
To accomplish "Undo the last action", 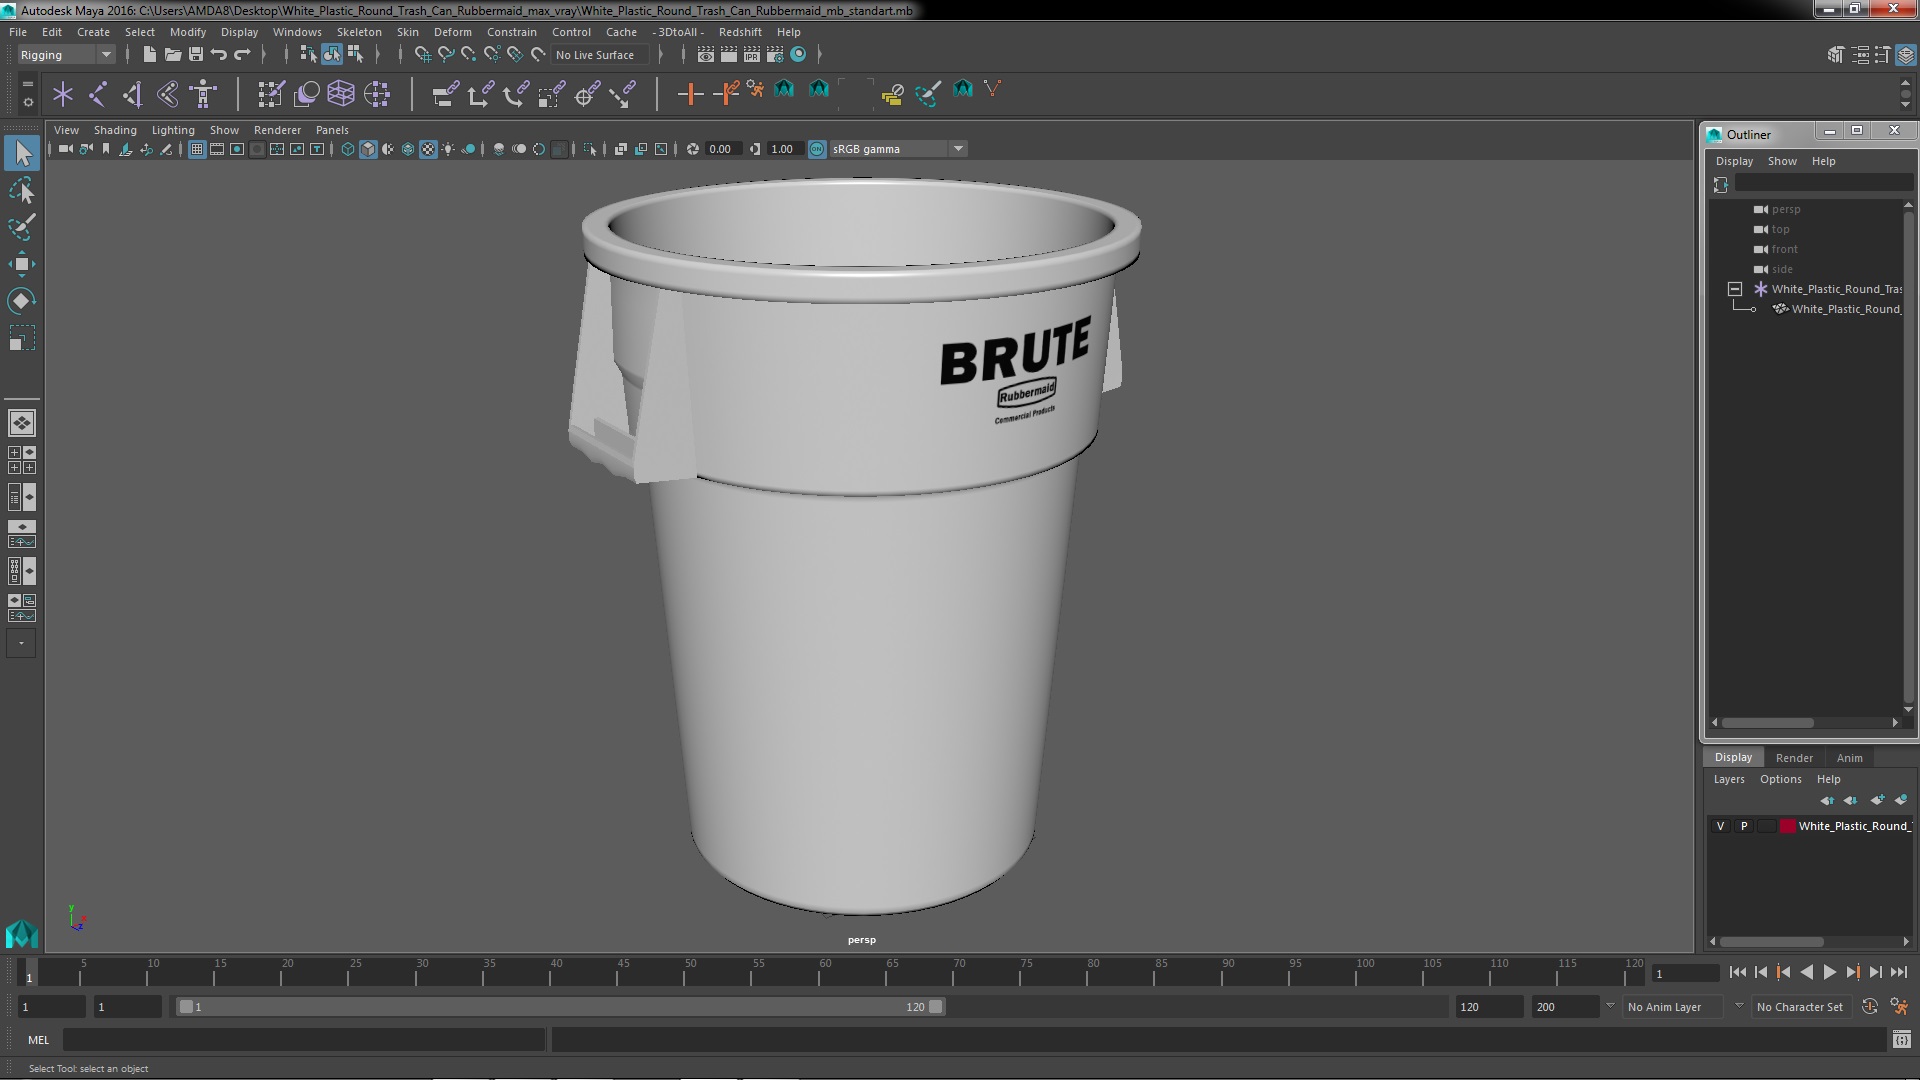I will click(219, 55).
